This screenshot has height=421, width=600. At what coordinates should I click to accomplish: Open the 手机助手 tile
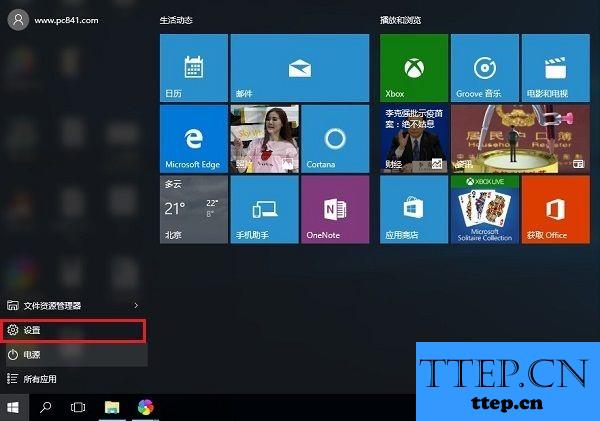(x=264, y=210)
